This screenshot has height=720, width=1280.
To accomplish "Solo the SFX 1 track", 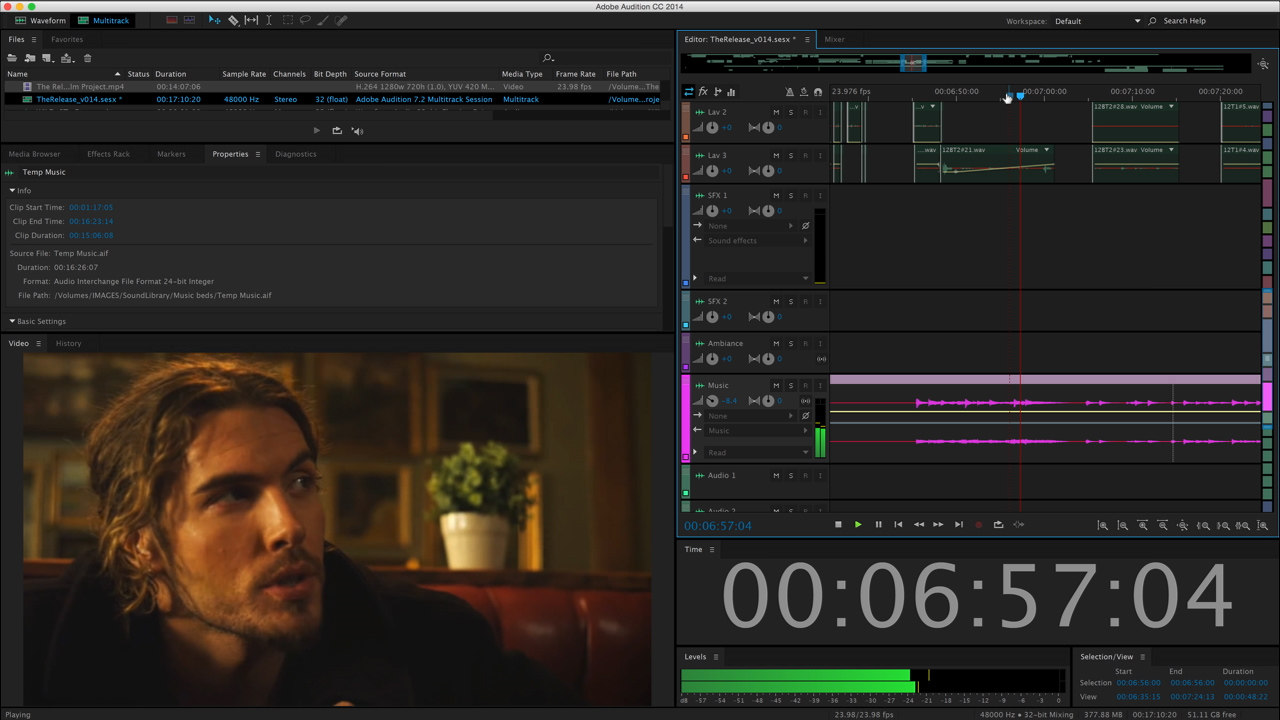I will click(x=791, y=195).
